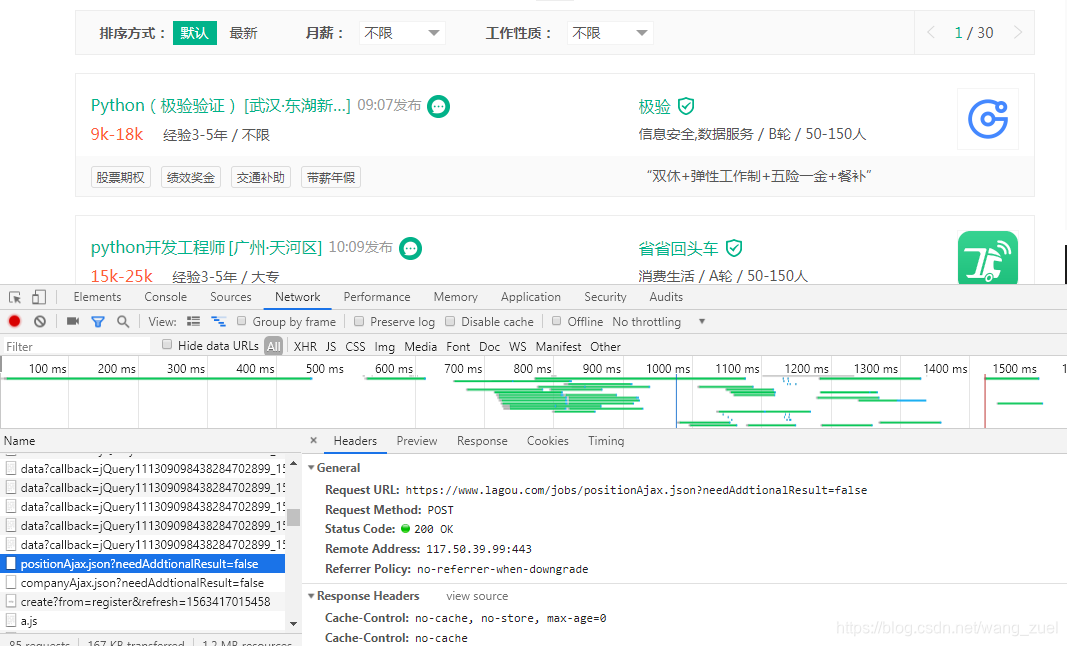
Task: Toggle the overview waterfall view icon
Action: 218,321
